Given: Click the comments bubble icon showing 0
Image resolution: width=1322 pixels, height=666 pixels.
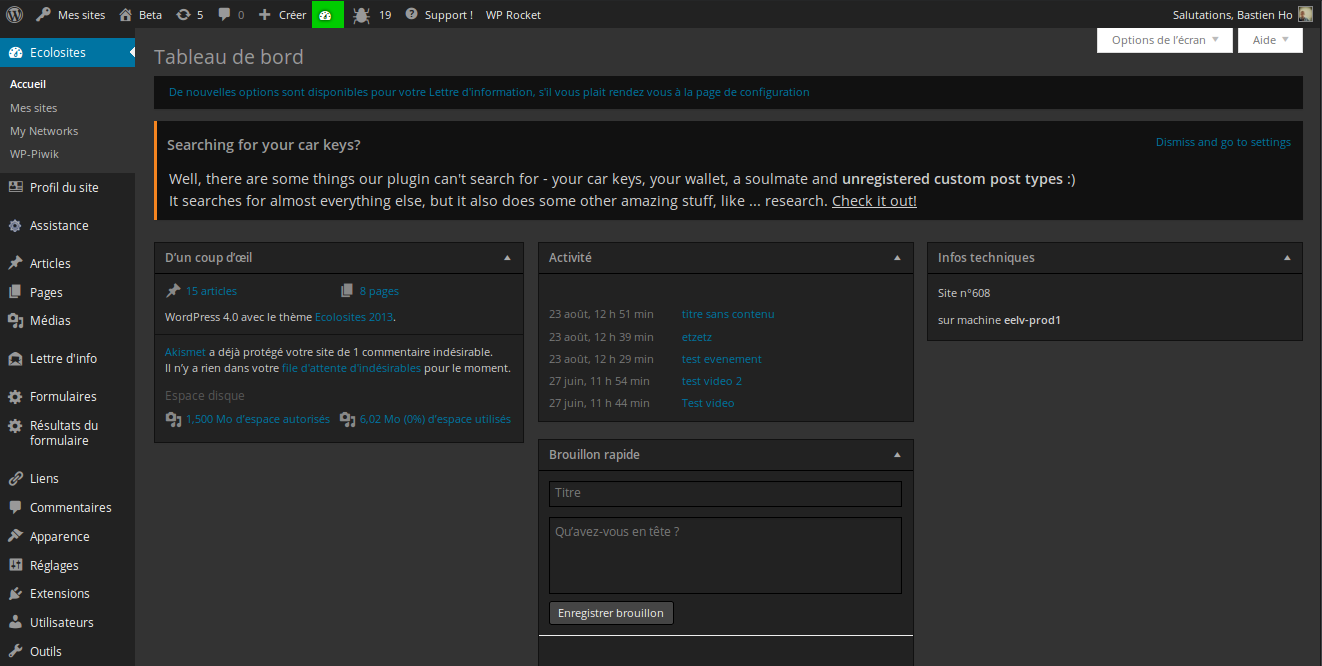Looking at the screenshot, I should (x=224, y=14).
